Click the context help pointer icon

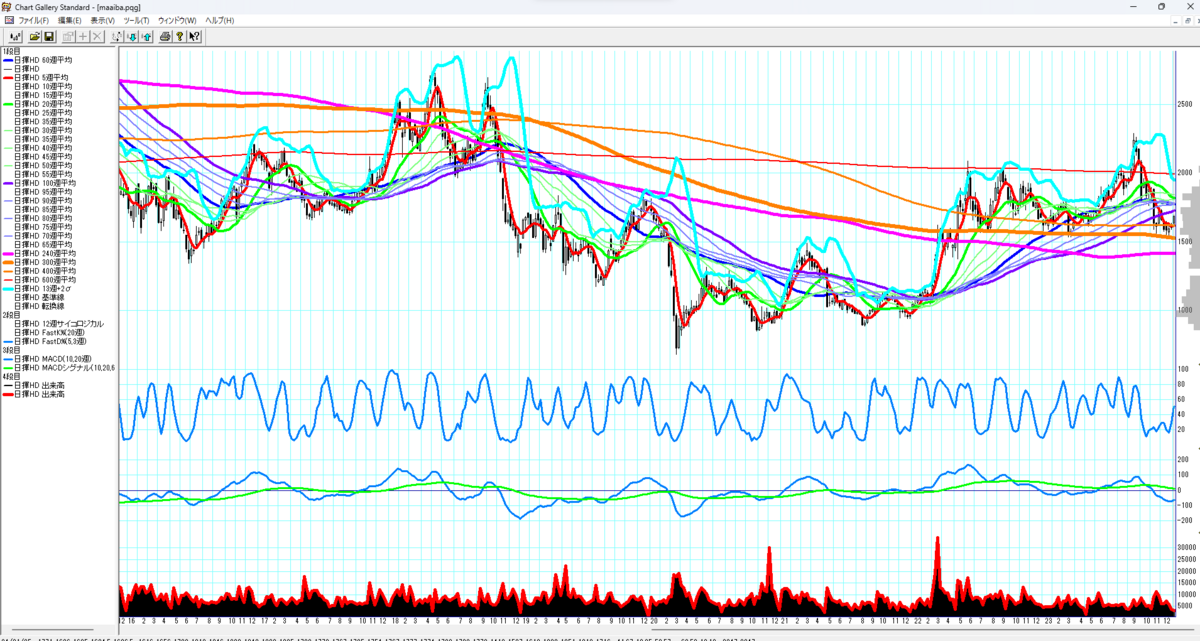click(194, 37)
